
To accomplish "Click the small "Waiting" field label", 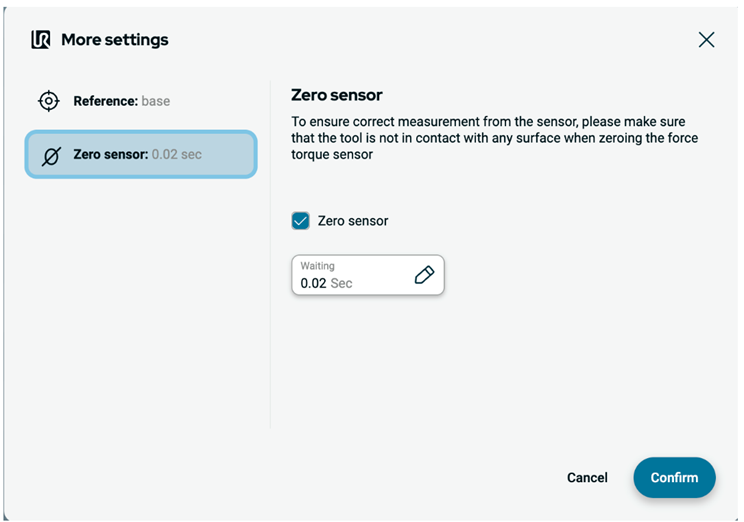I will pos(317,267).
